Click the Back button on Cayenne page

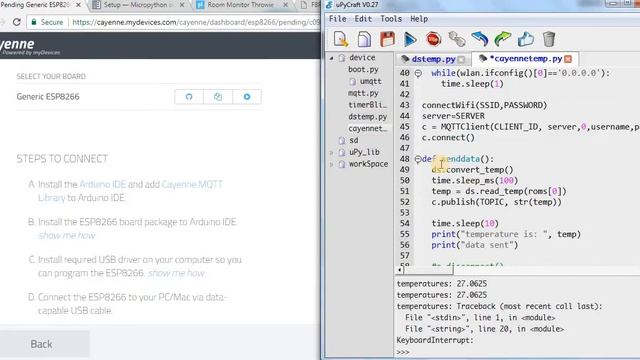41,344
